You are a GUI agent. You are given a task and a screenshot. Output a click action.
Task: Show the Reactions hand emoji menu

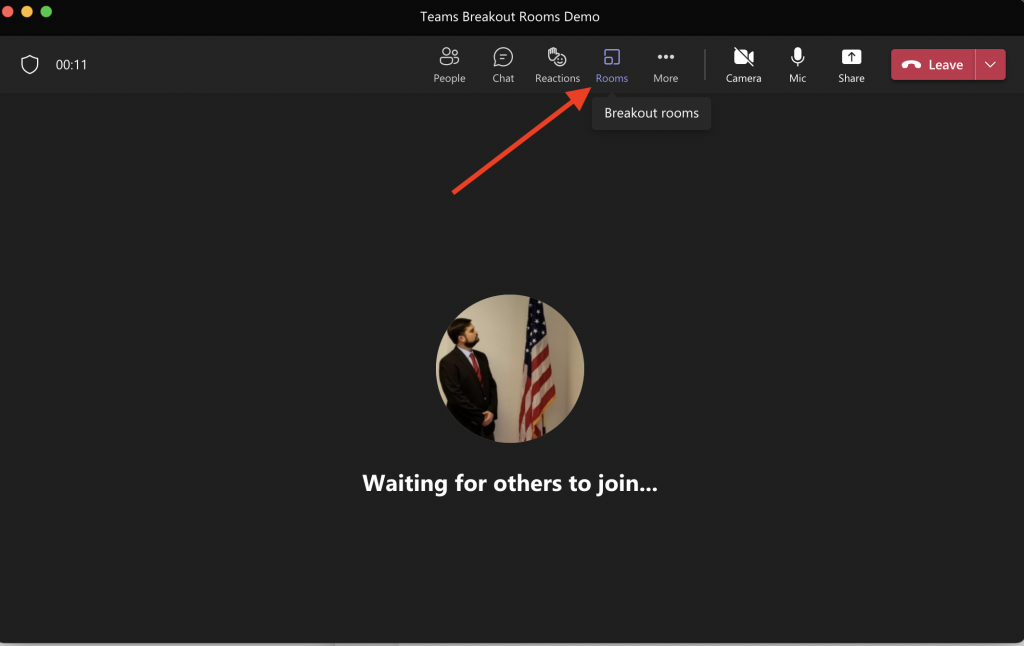click(x=557, y=65)
